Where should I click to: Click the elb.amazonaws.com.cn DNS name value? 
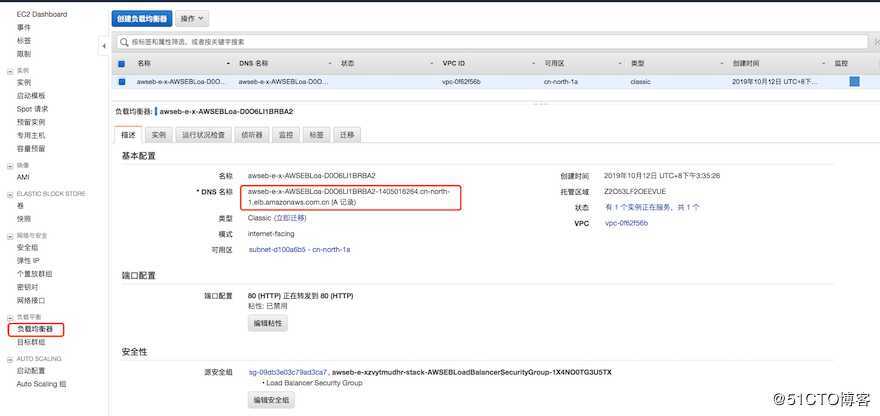click(x=349, y=196)
